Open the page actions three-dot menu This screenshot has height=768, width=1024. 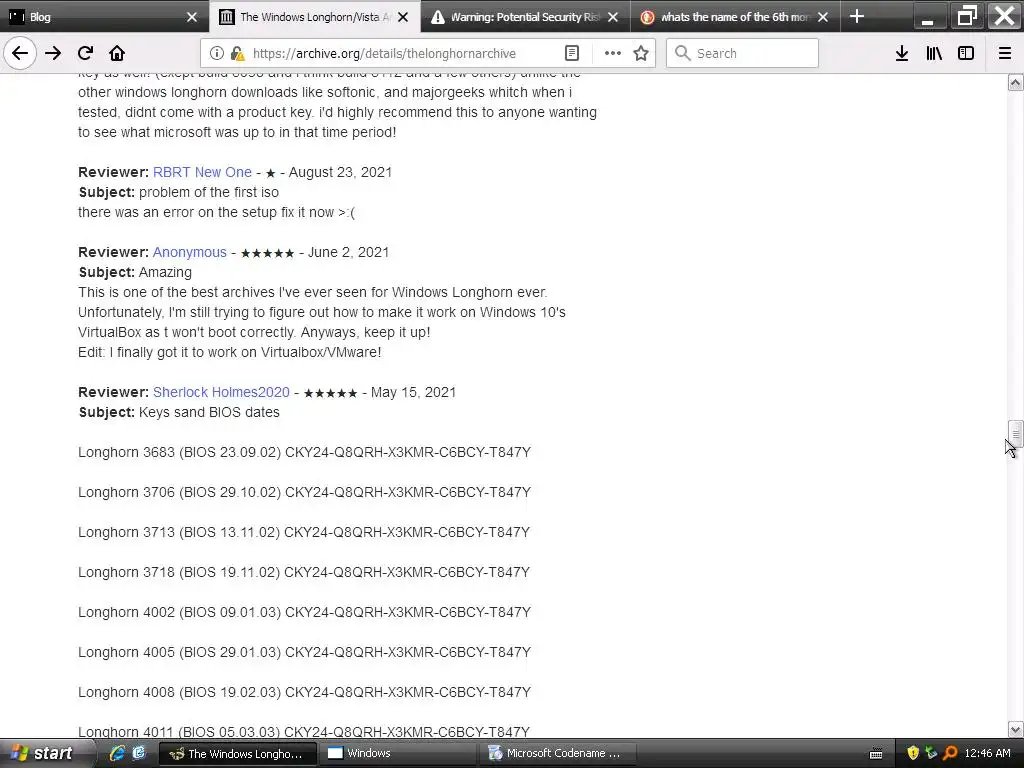613,53
